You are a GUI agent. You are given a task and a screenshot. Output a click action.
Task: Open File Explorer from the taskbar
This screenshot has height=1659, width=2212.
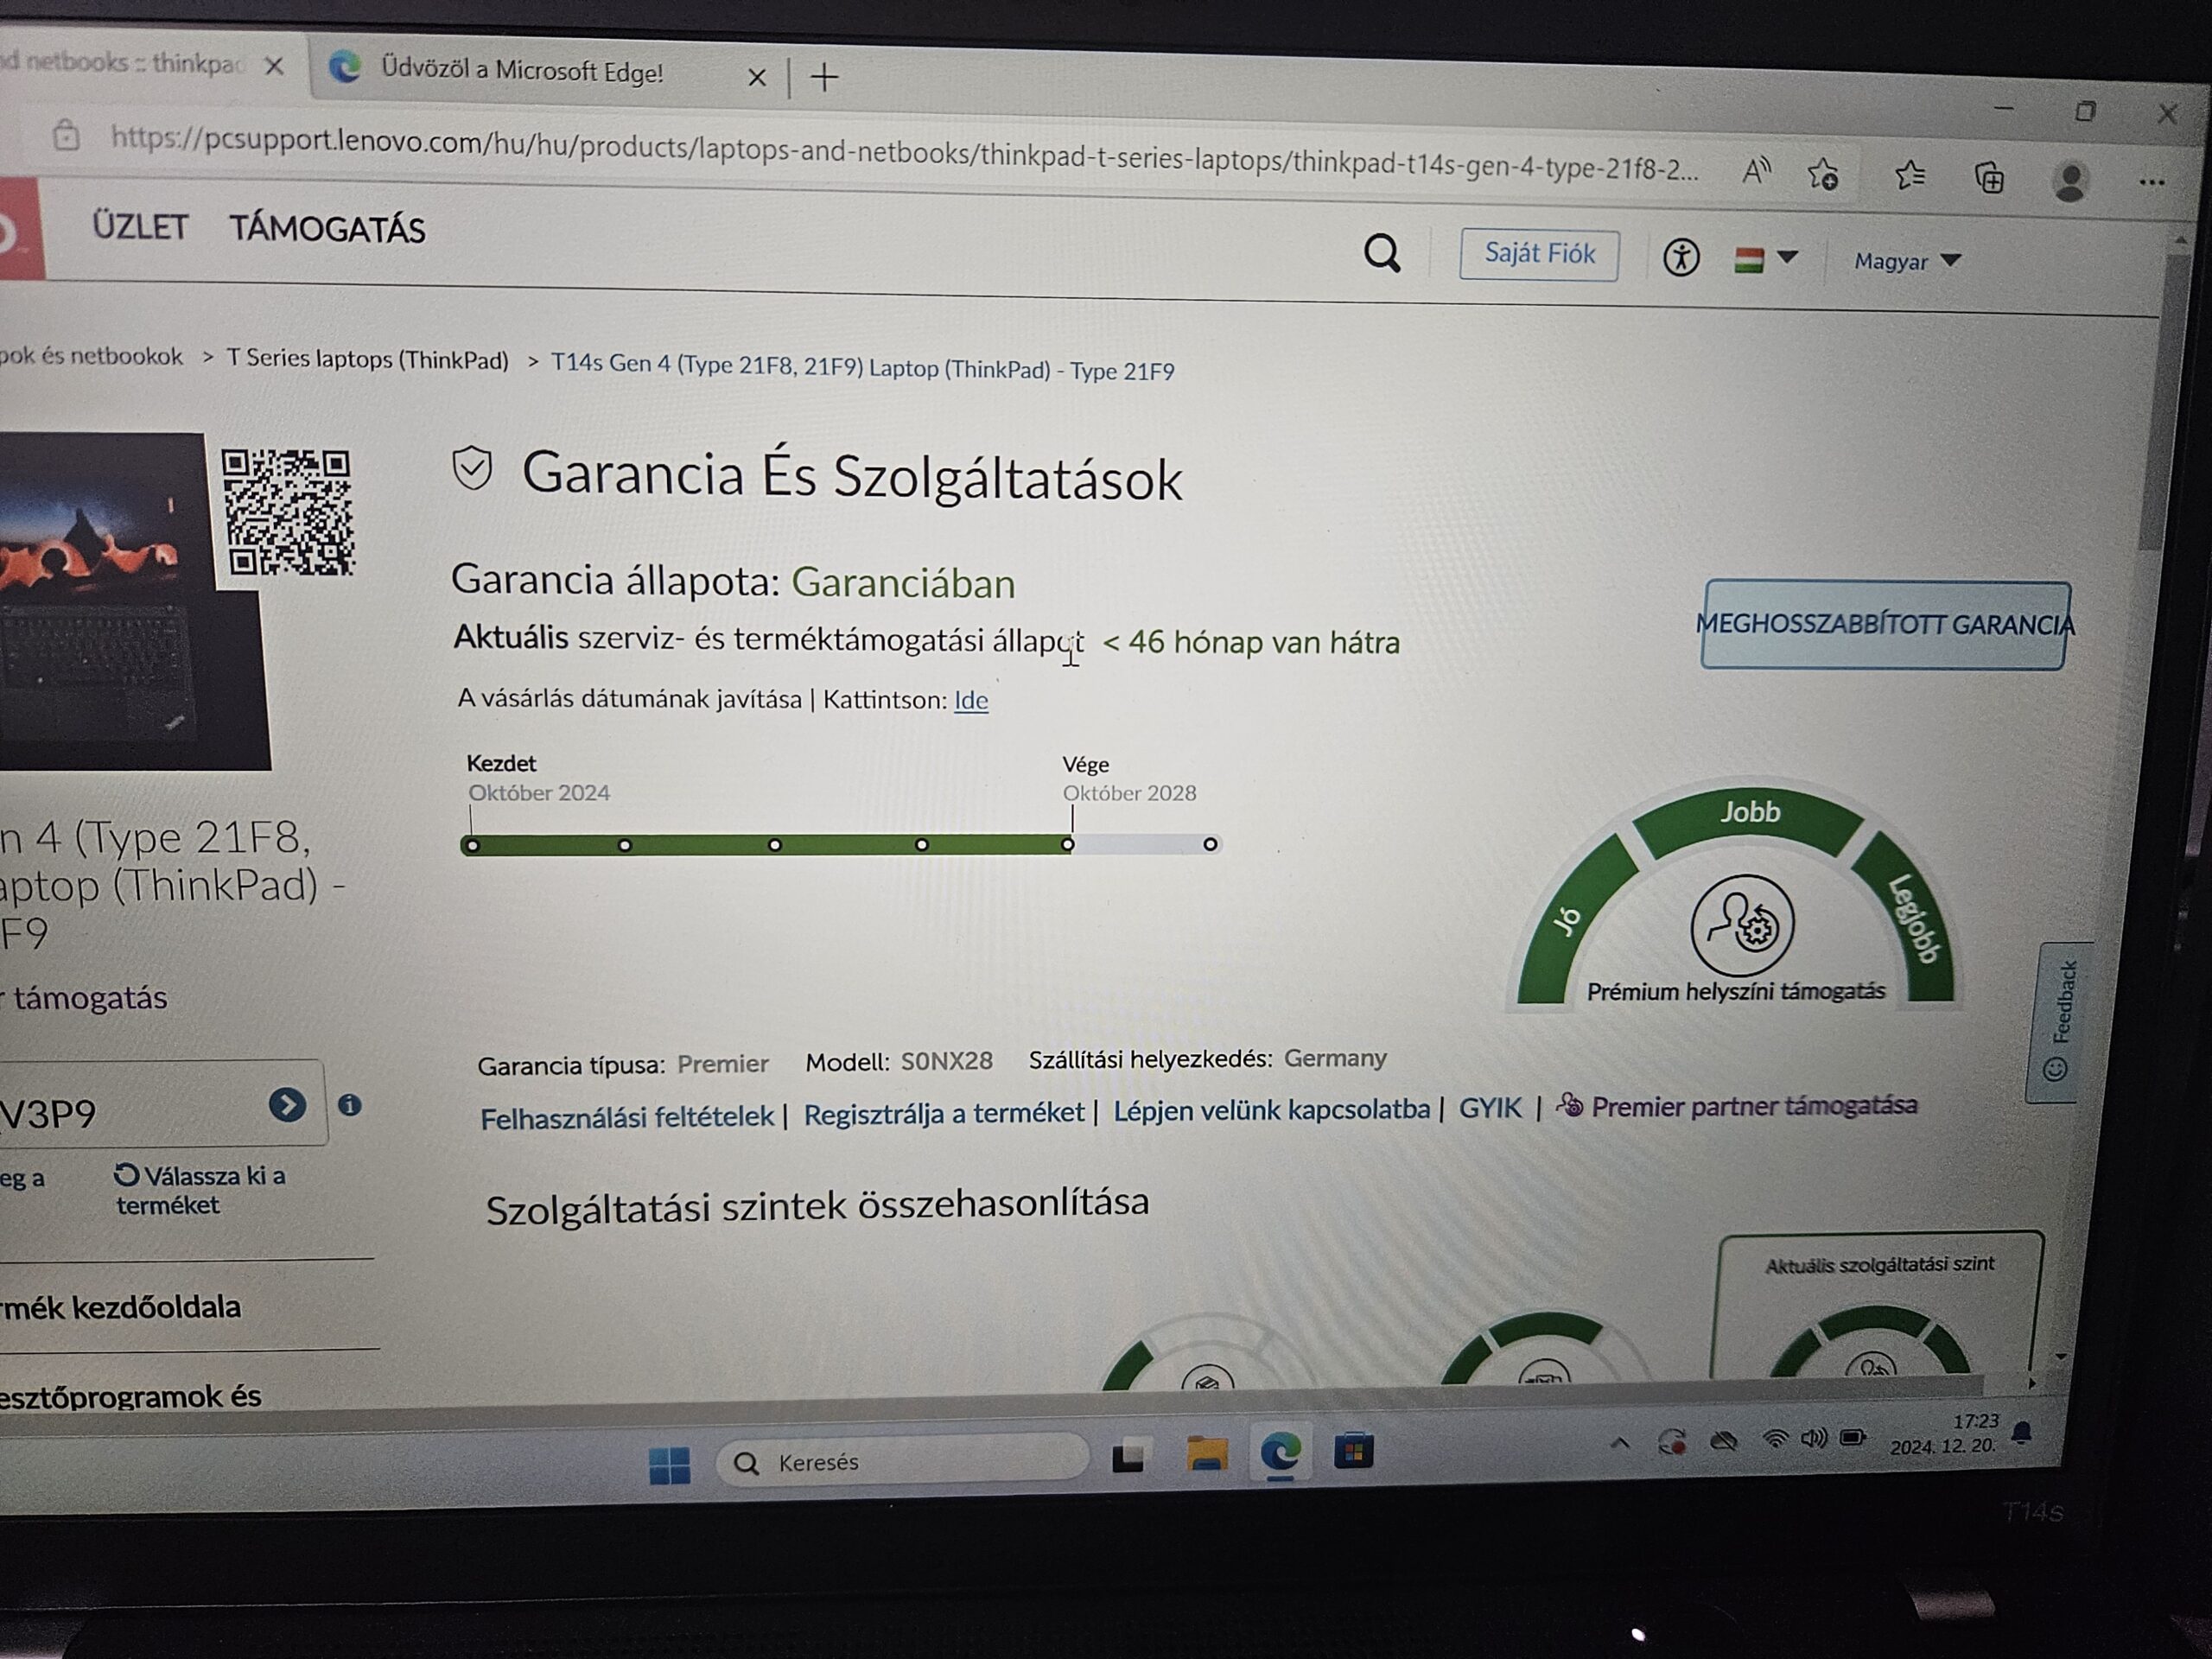(1206, 1454)
